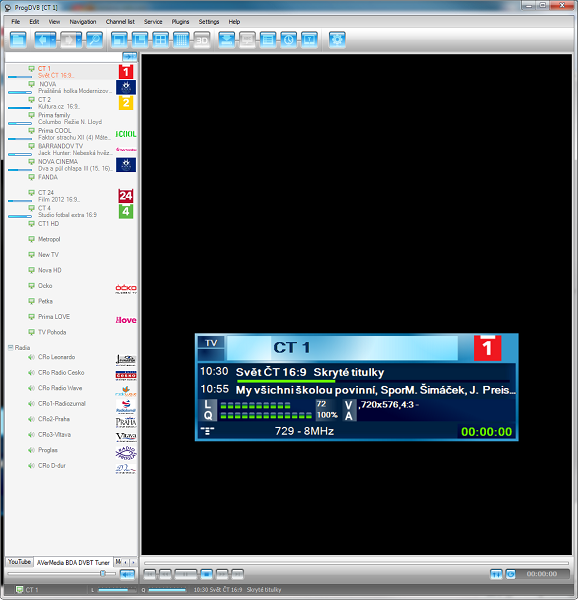Toggle subtitles (ABC) toolbar icon
Image resolution: width=579 pixels, height=600 pixels.
[247, 39]
